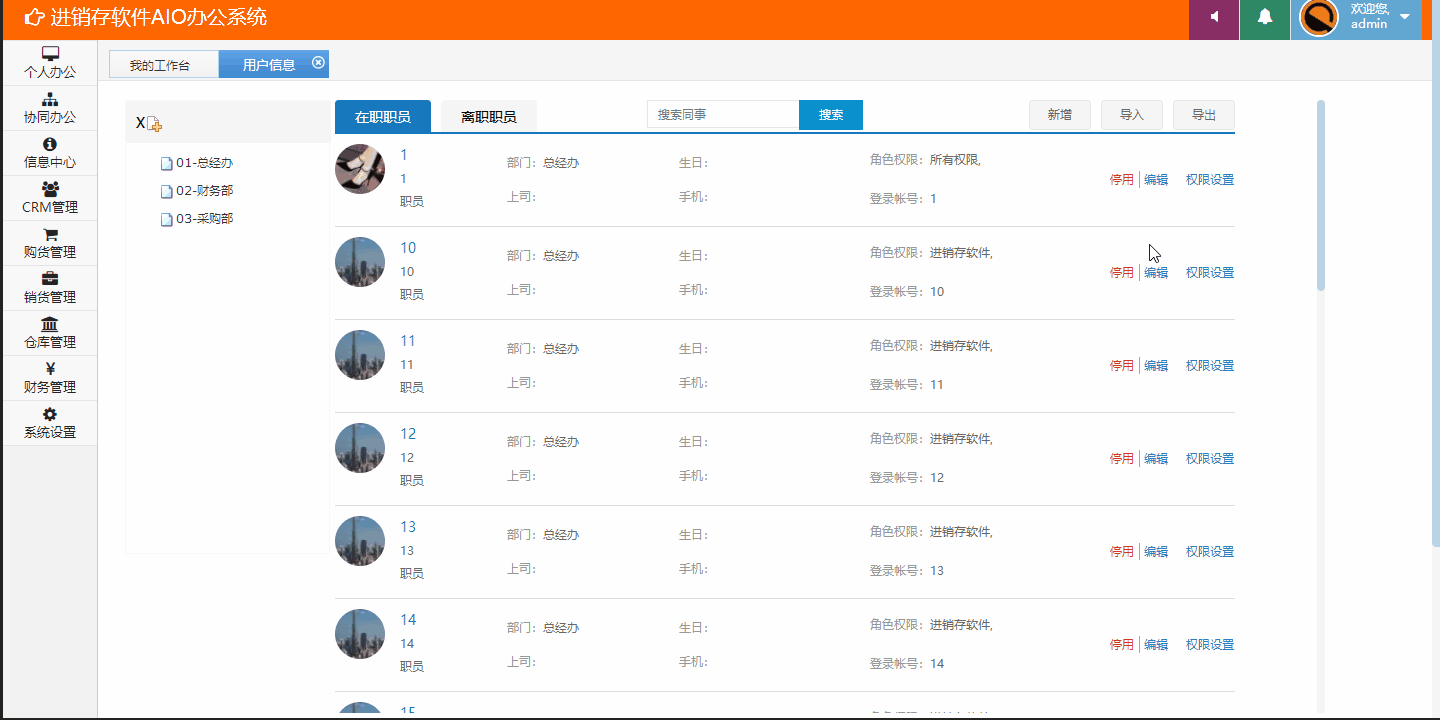Viewport: 1440px width, 720px height.
Task: Open 权限设置 for employee 1
Action: [x=1210, y=180]
